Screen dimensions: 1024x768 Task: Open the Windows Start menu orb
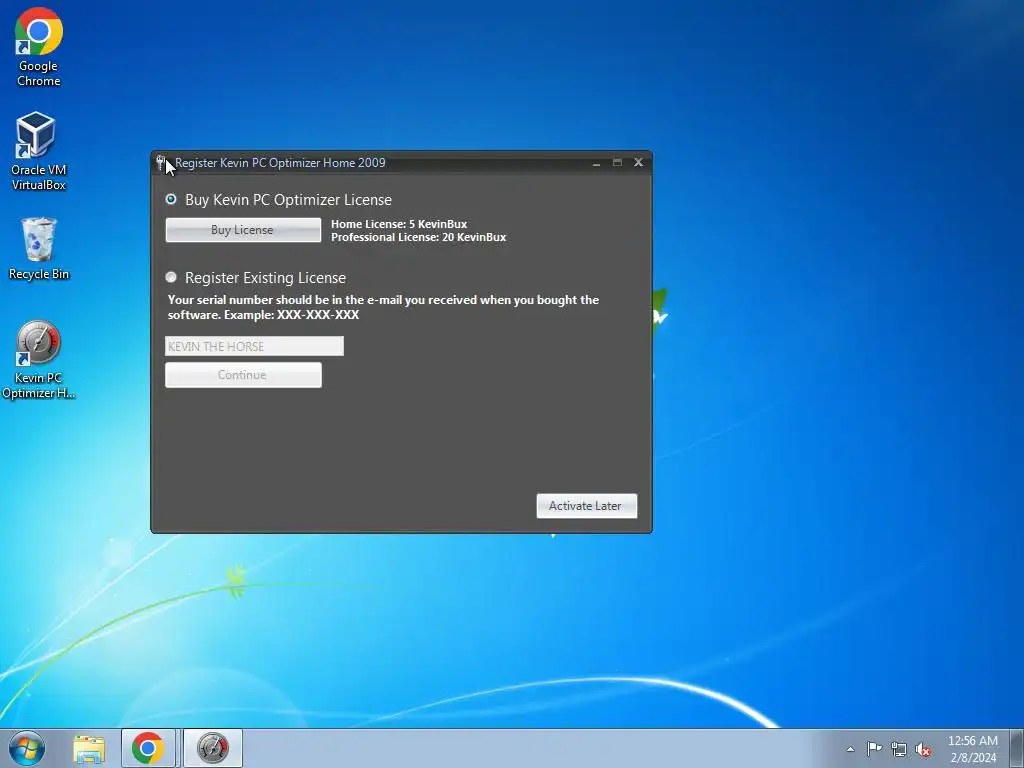pos(27,748)
